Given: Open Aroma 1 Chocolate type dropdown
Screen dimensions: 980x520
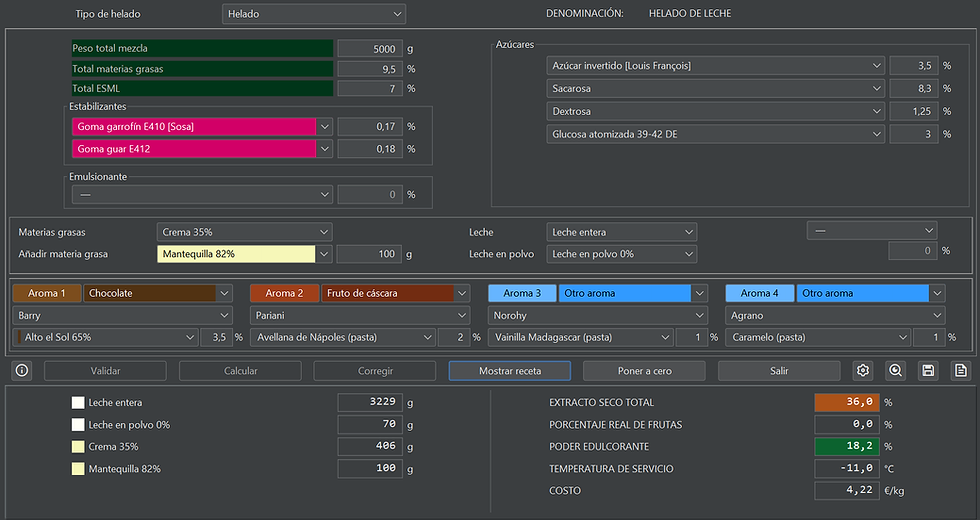Looking at the screenshot, I should [x=158, y=293].
